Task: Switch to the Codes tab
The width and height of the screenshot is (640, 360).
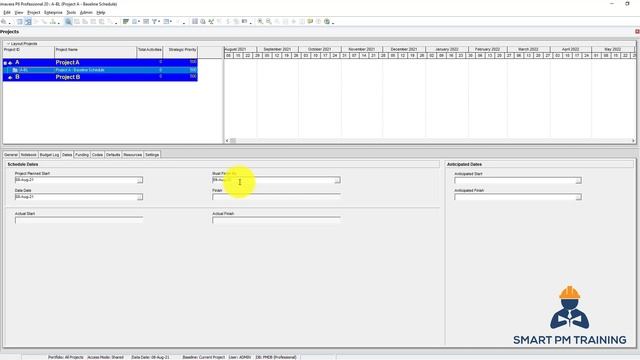Action: [x=97, y=155]
